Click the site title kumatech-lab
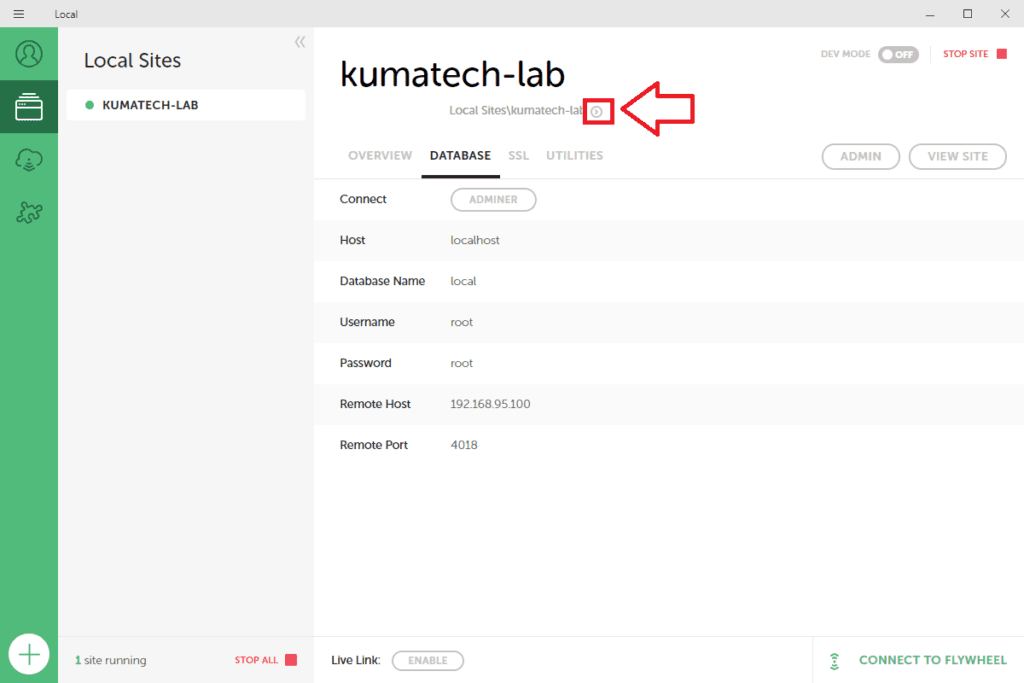 452,74
